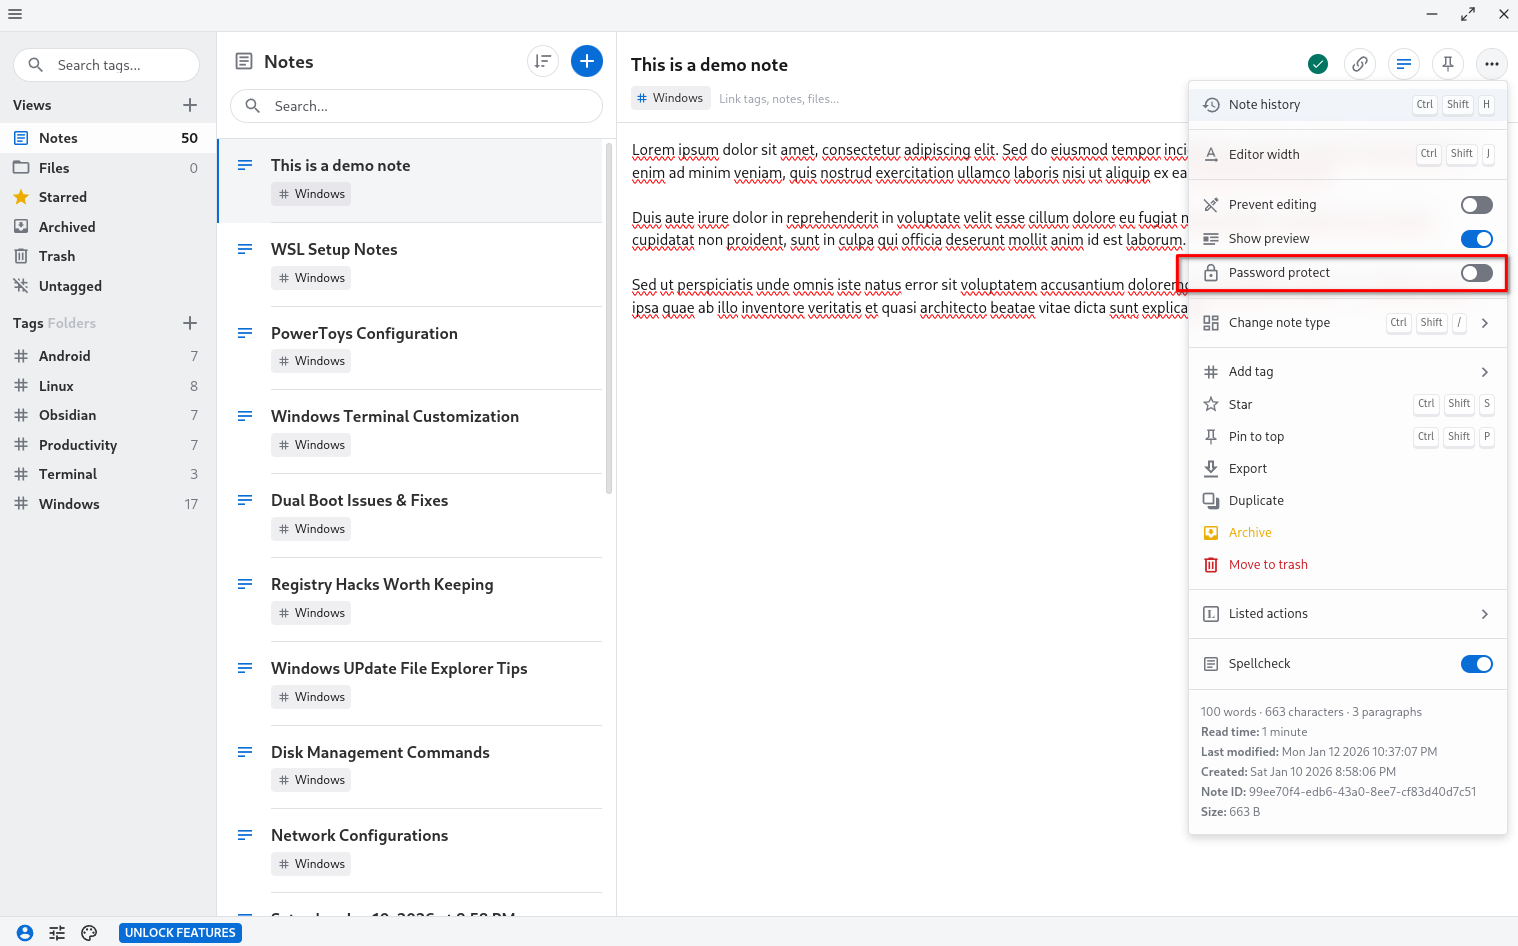This screenshot has width=1518, height=946.
Task: Enable the Prevent editing toggle
Action: (x=1476, y=205)
